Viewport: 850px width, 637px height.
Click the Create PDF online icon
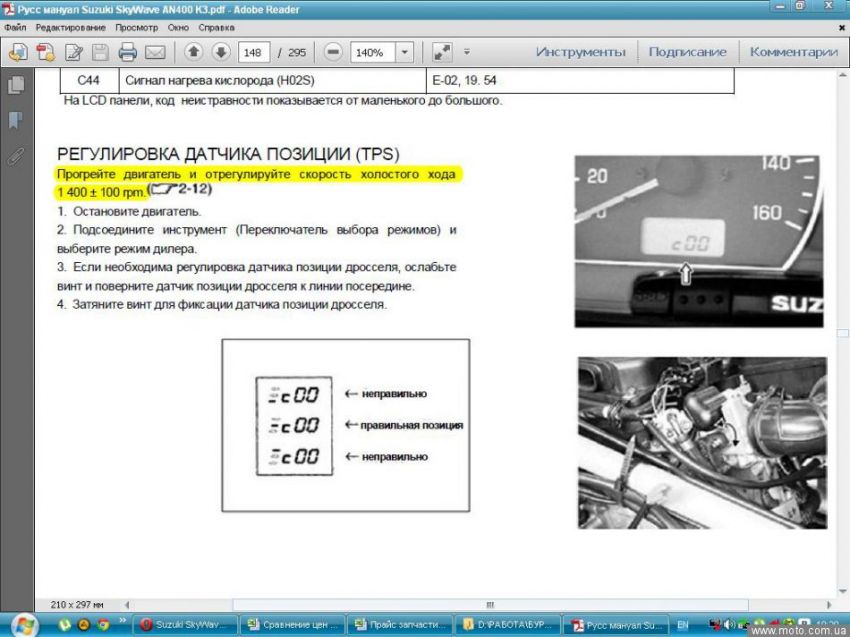[x=17, y=52]
